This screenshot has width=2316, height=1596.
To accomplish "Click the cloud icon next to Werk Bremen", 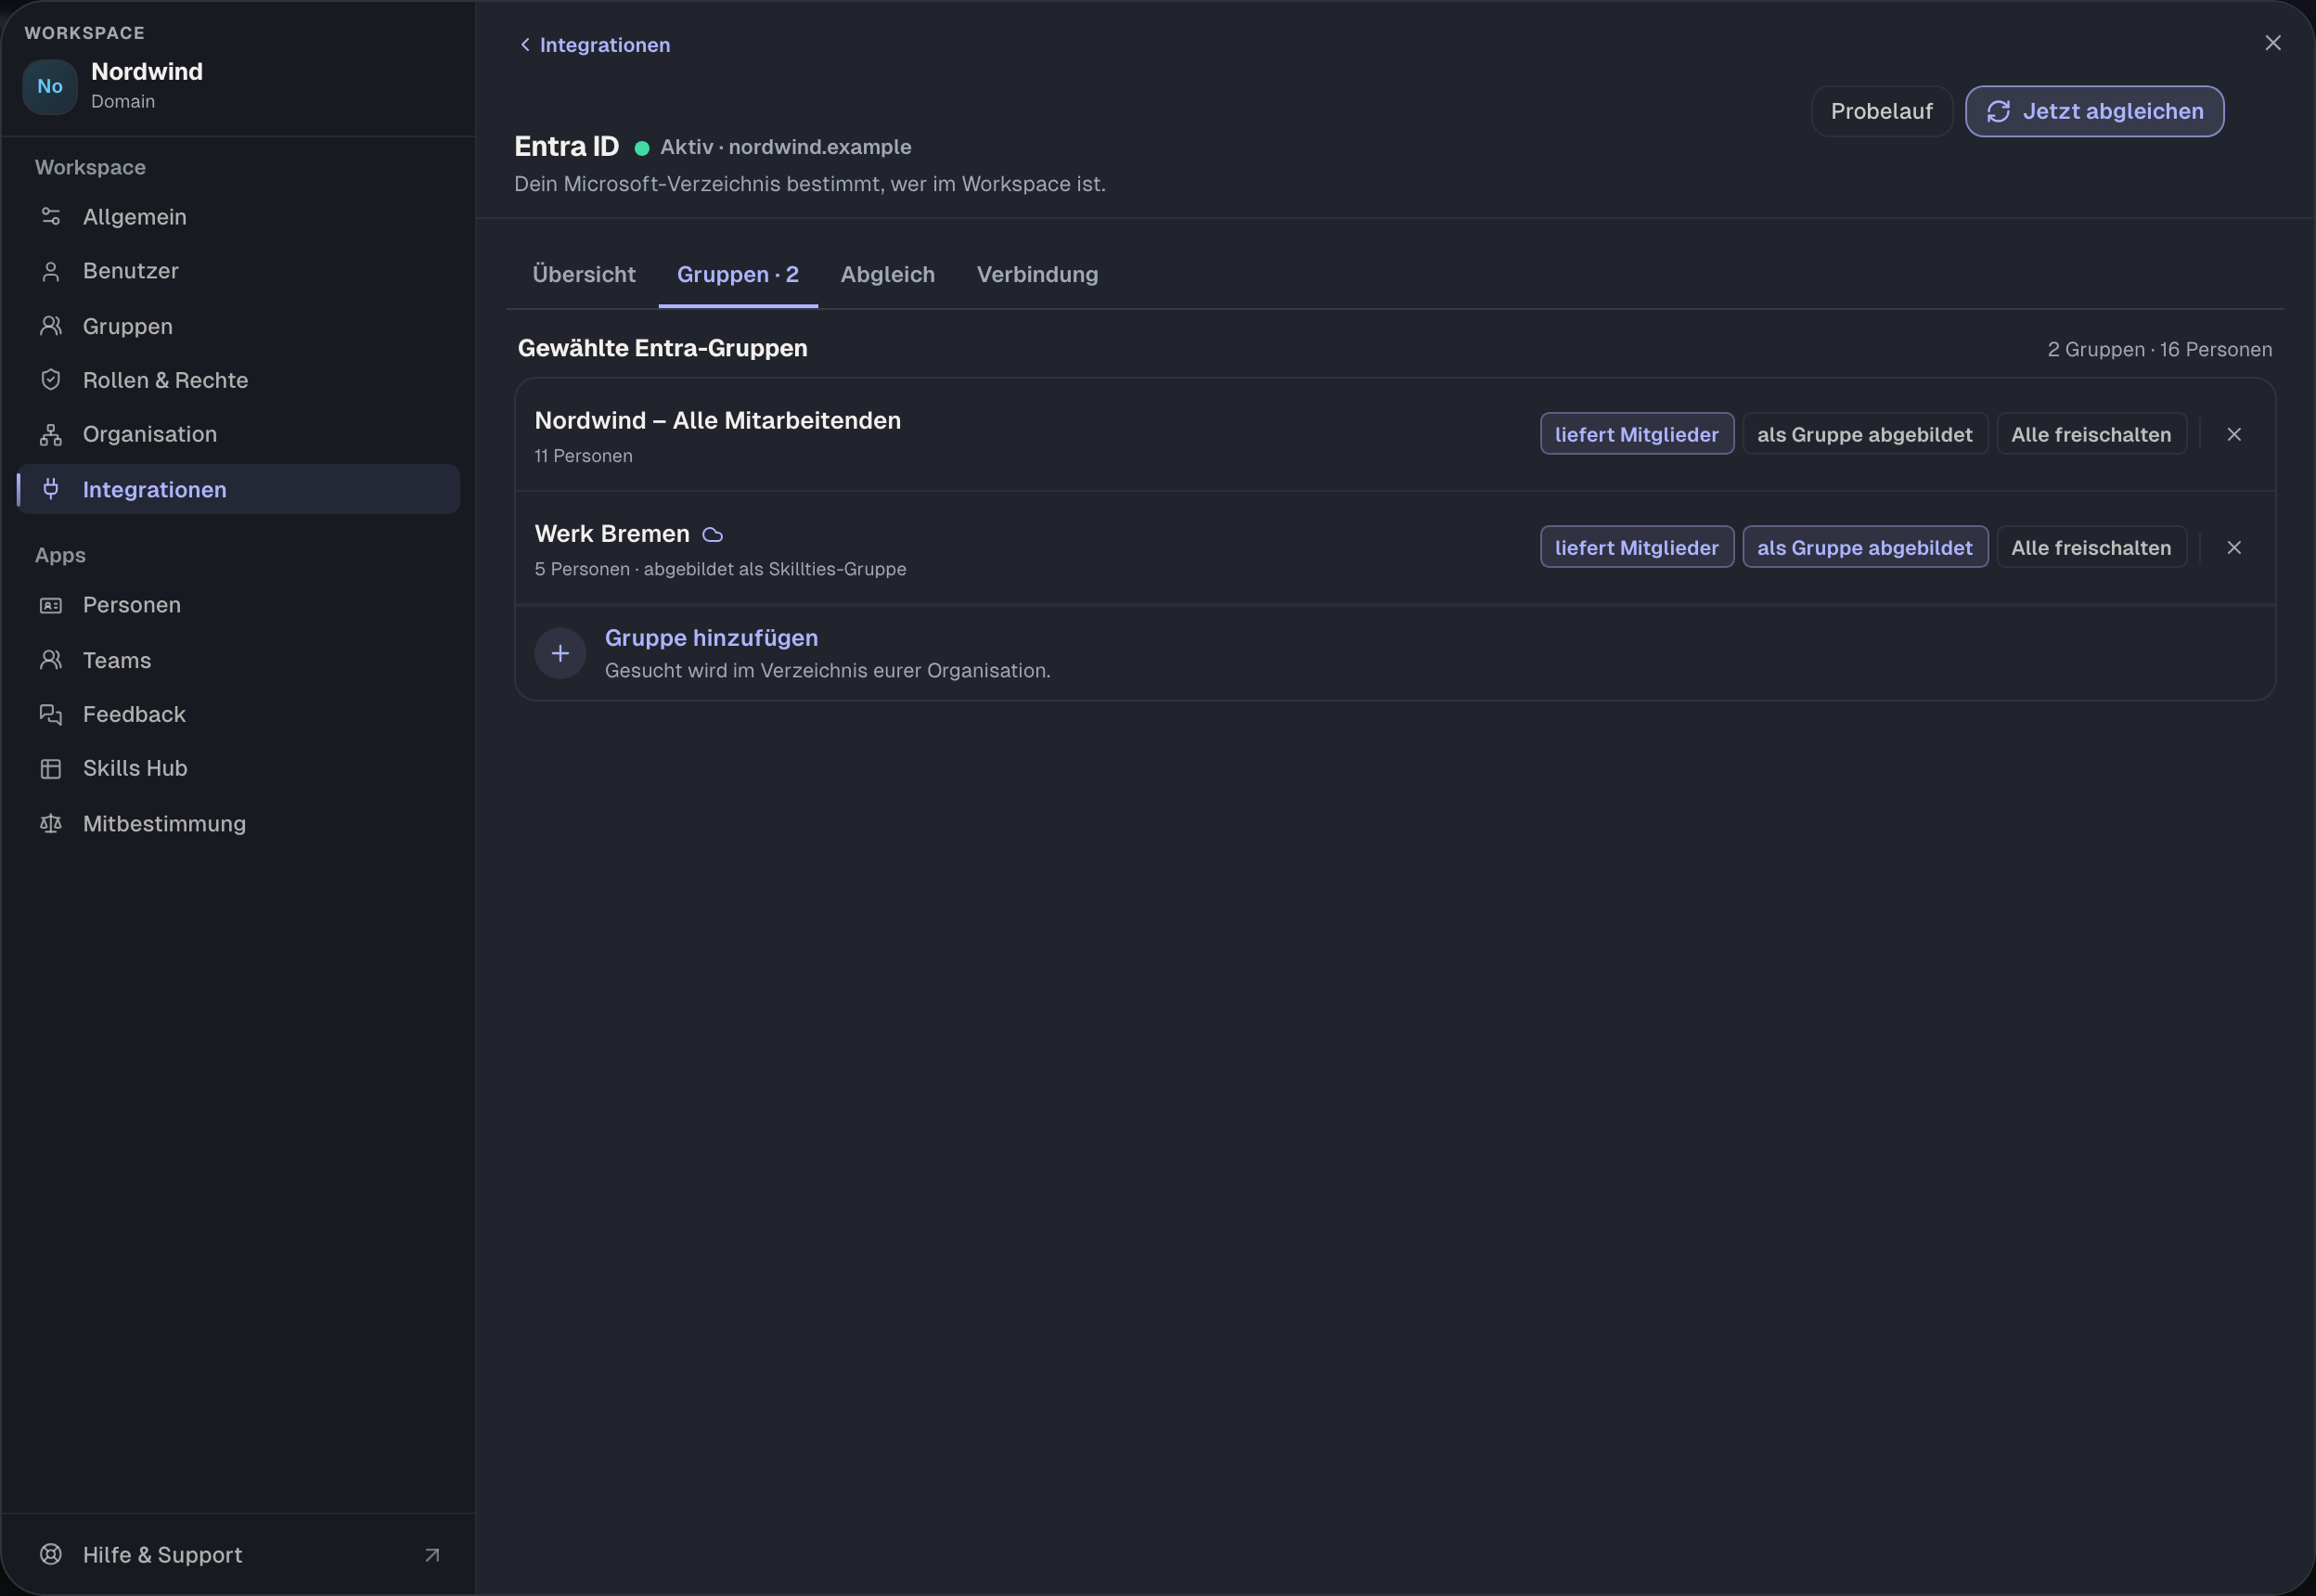I will [712, 535].
